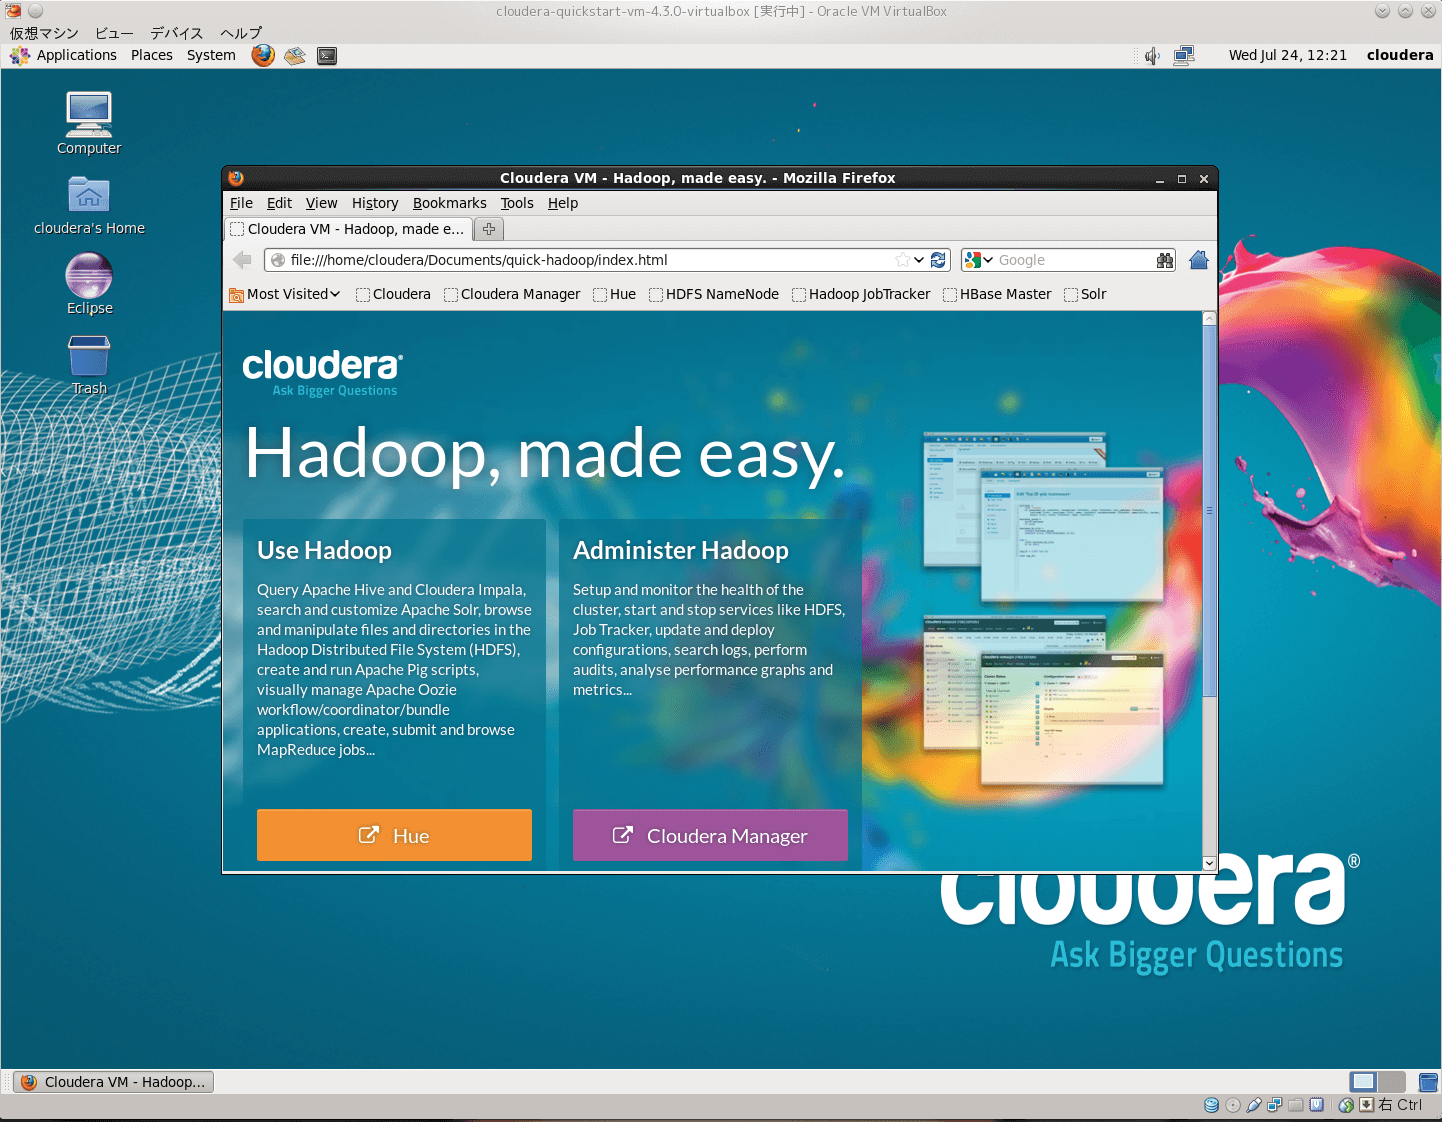Open the Trash desktop icon
Screen dimensions: 1442x1122
89,364
